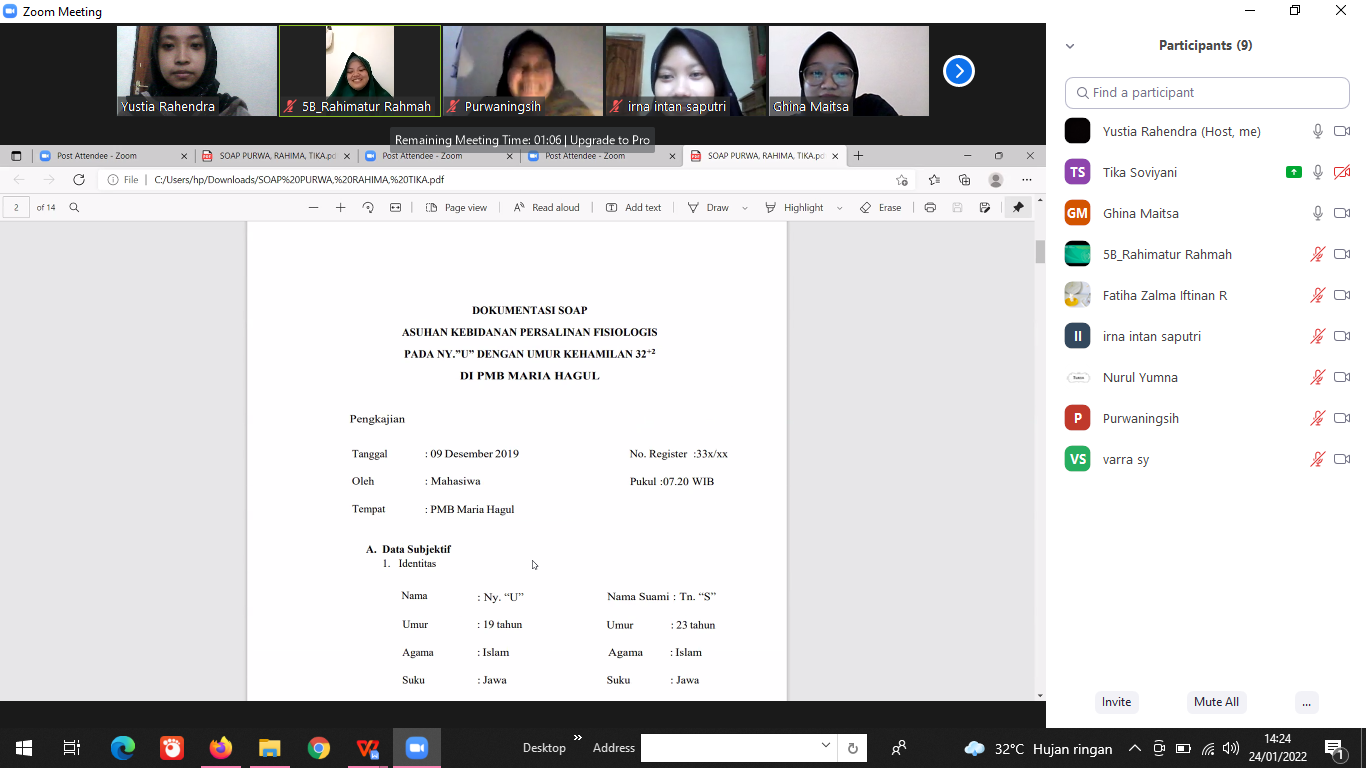Click the Fit to width icon
Image resolution: width=1366 pixels, height=768 pixels.
(x=395, y=207)
